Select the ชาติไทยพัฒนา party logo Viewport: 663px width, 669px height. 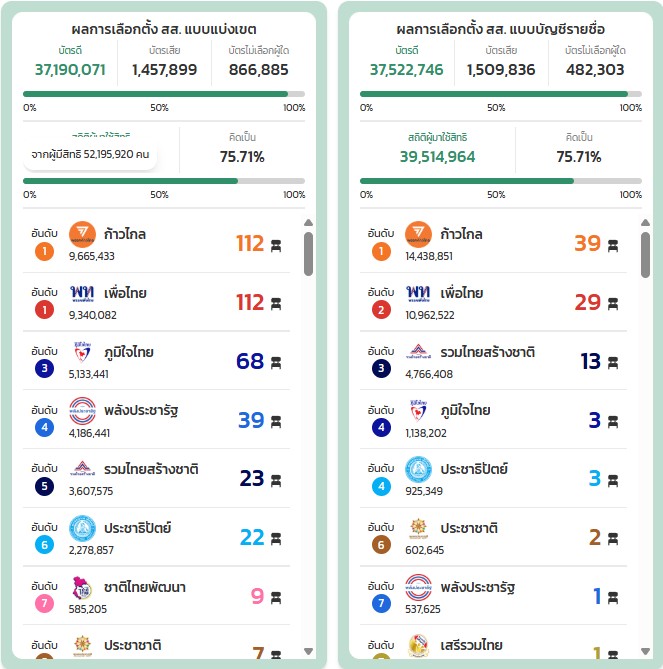click(82, 587)
